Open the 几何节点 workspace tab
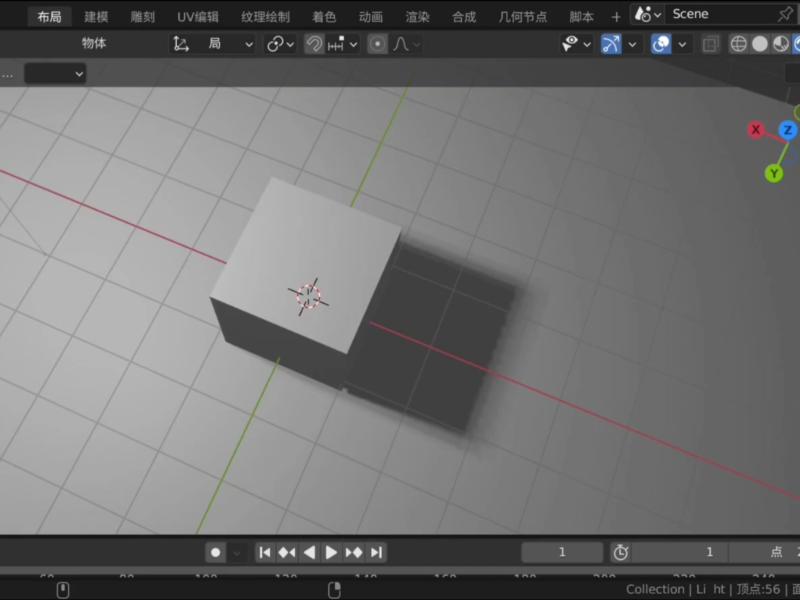The height and width of the screenshot is (600, 800). 522,16
